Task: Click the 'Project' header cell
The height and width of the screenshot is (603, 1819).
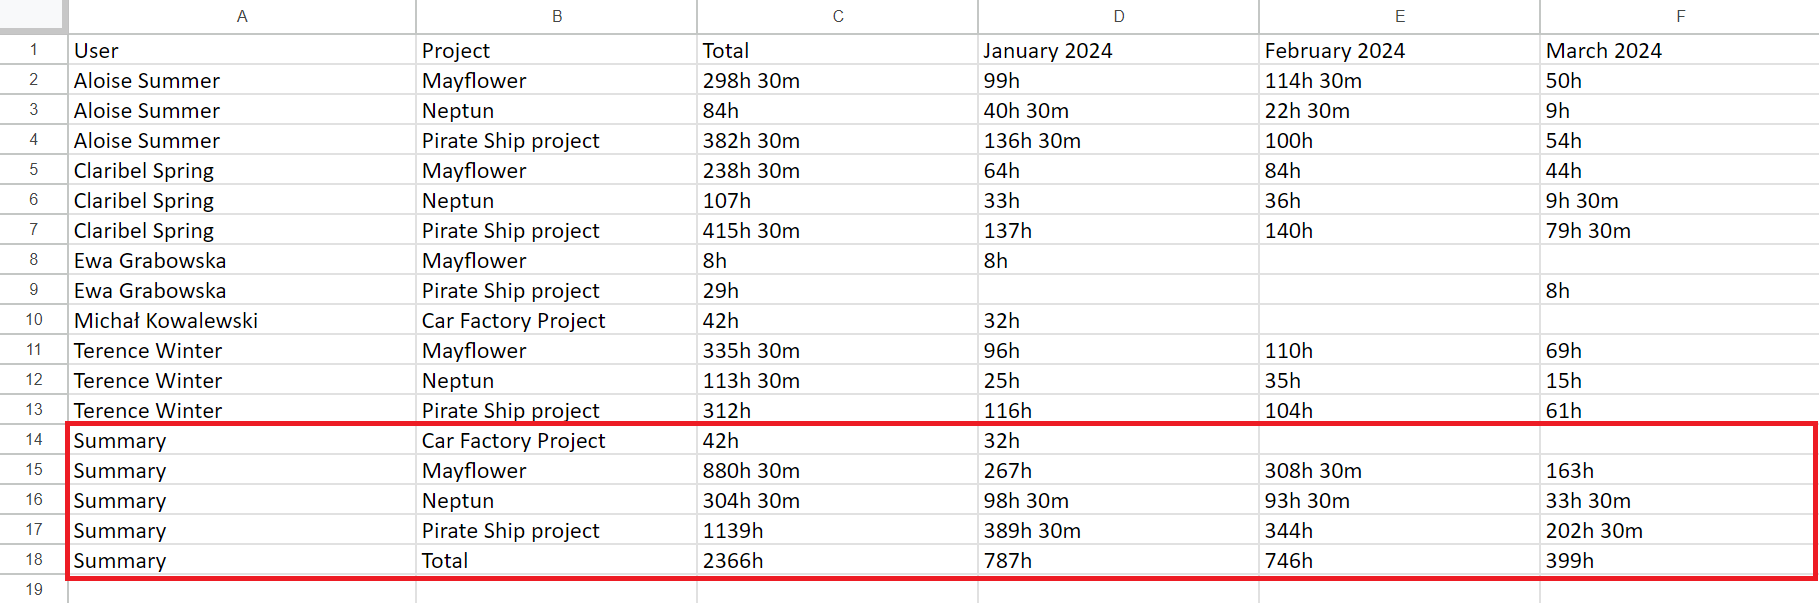Action: 557,50
